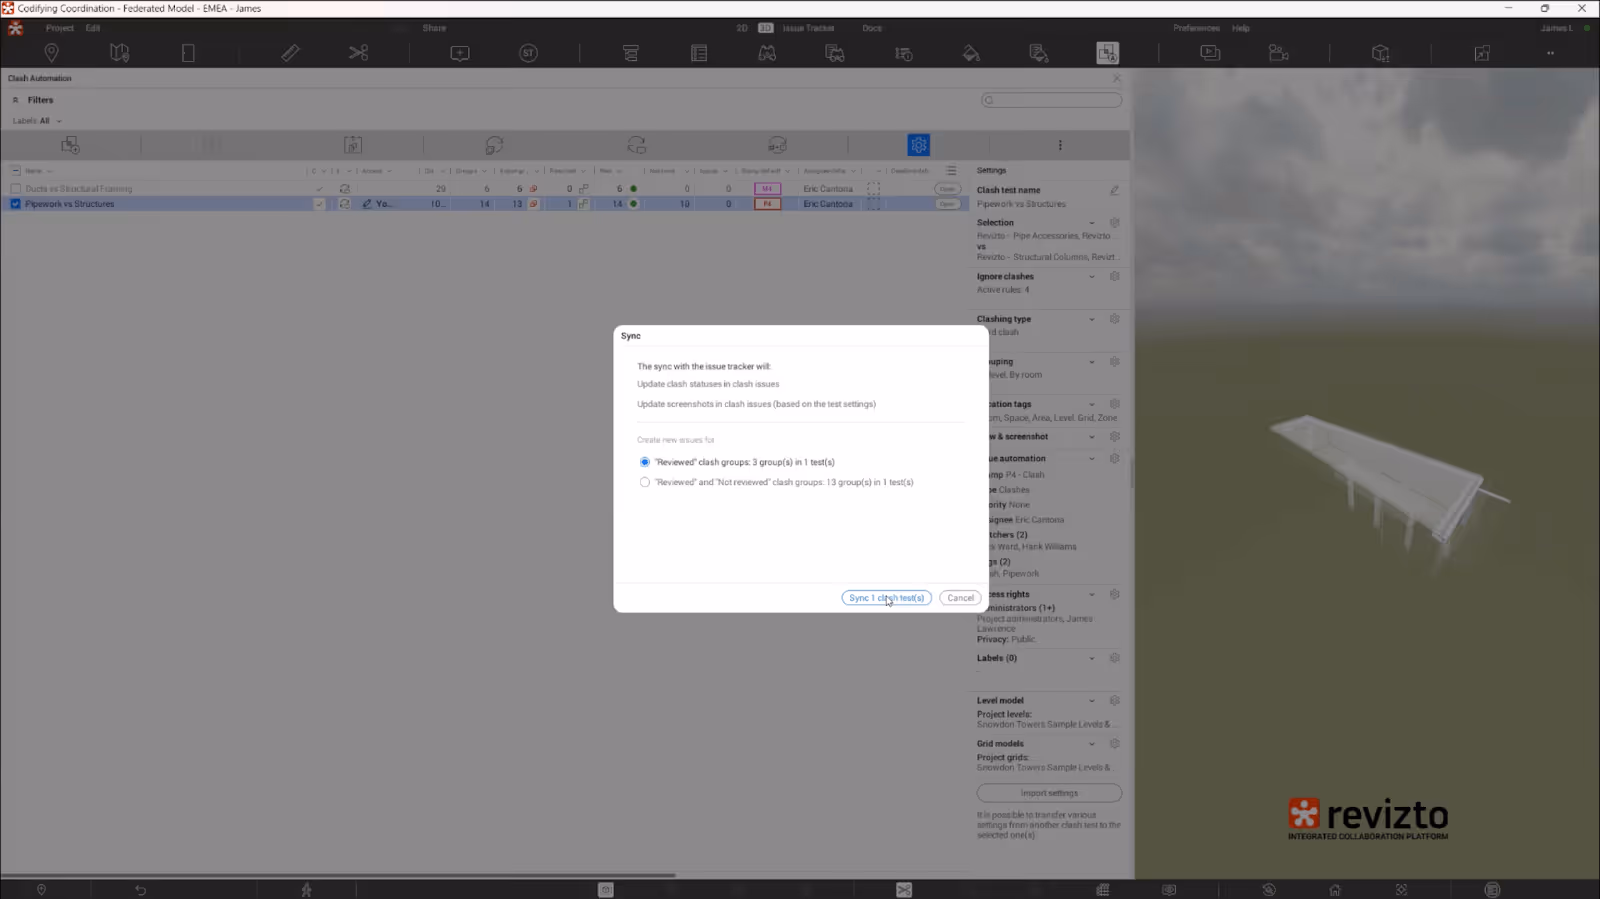This screenshot has height=899, width=1600.
Task: Click the binoculars search sets icon
Action: click(767, 53)
